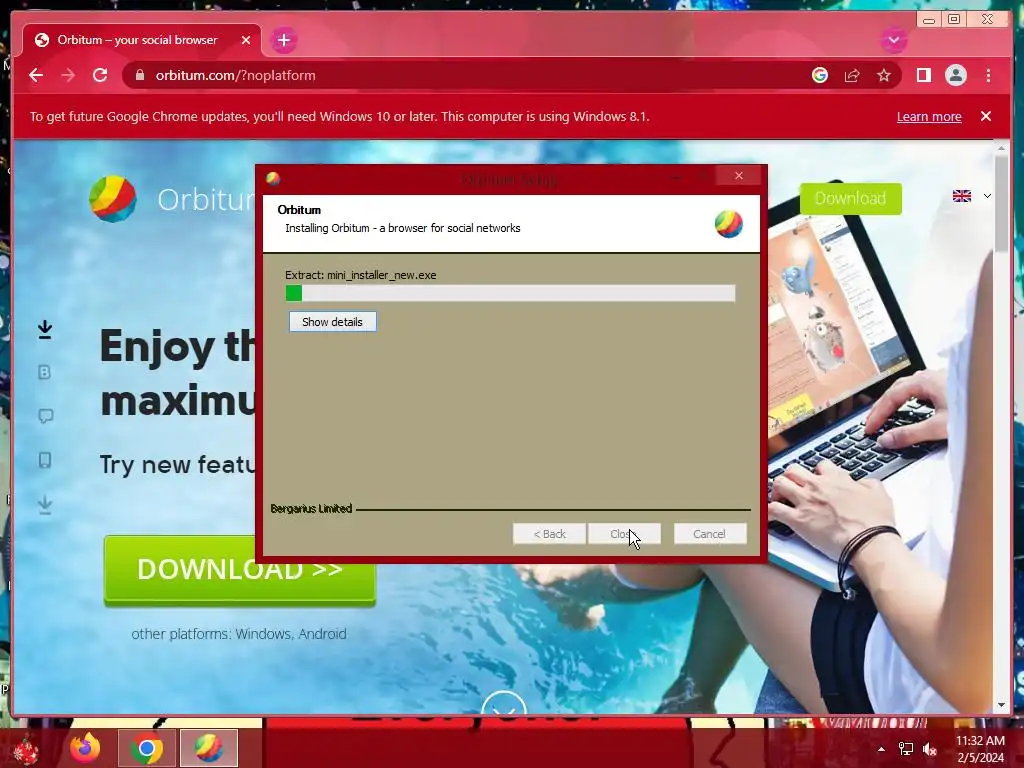Click the address bar URL field
This screenshot has height=768, width=1024.
[470, 75]
